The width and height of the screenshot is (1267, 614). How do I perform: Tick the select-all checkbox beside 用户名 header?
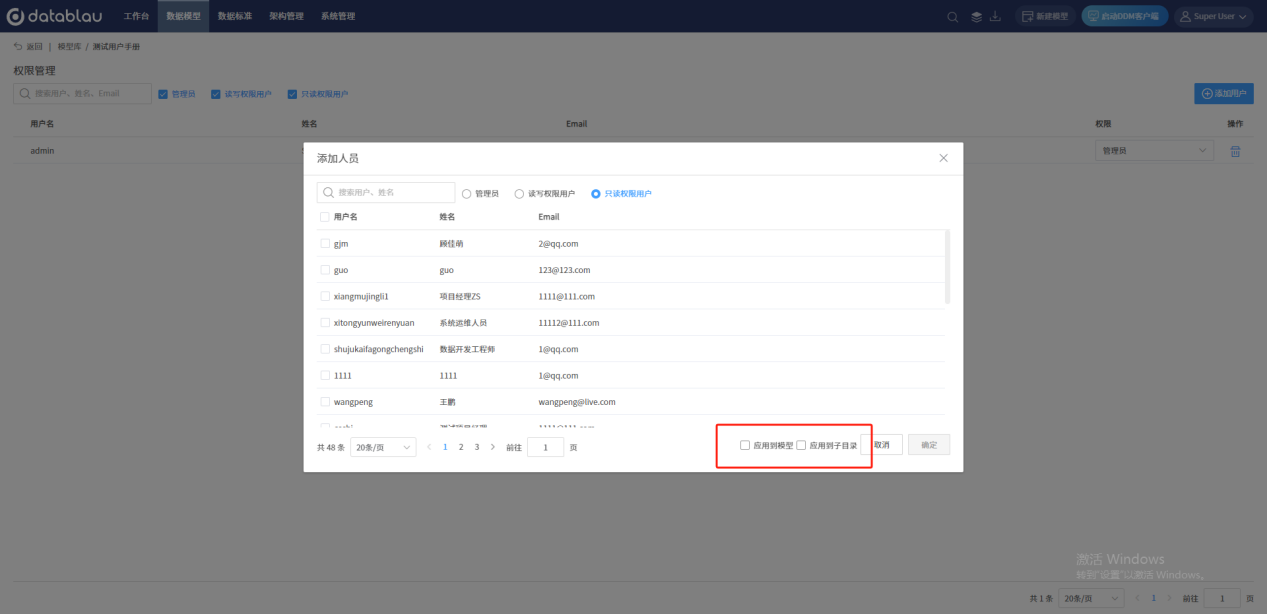pos(325,217)
